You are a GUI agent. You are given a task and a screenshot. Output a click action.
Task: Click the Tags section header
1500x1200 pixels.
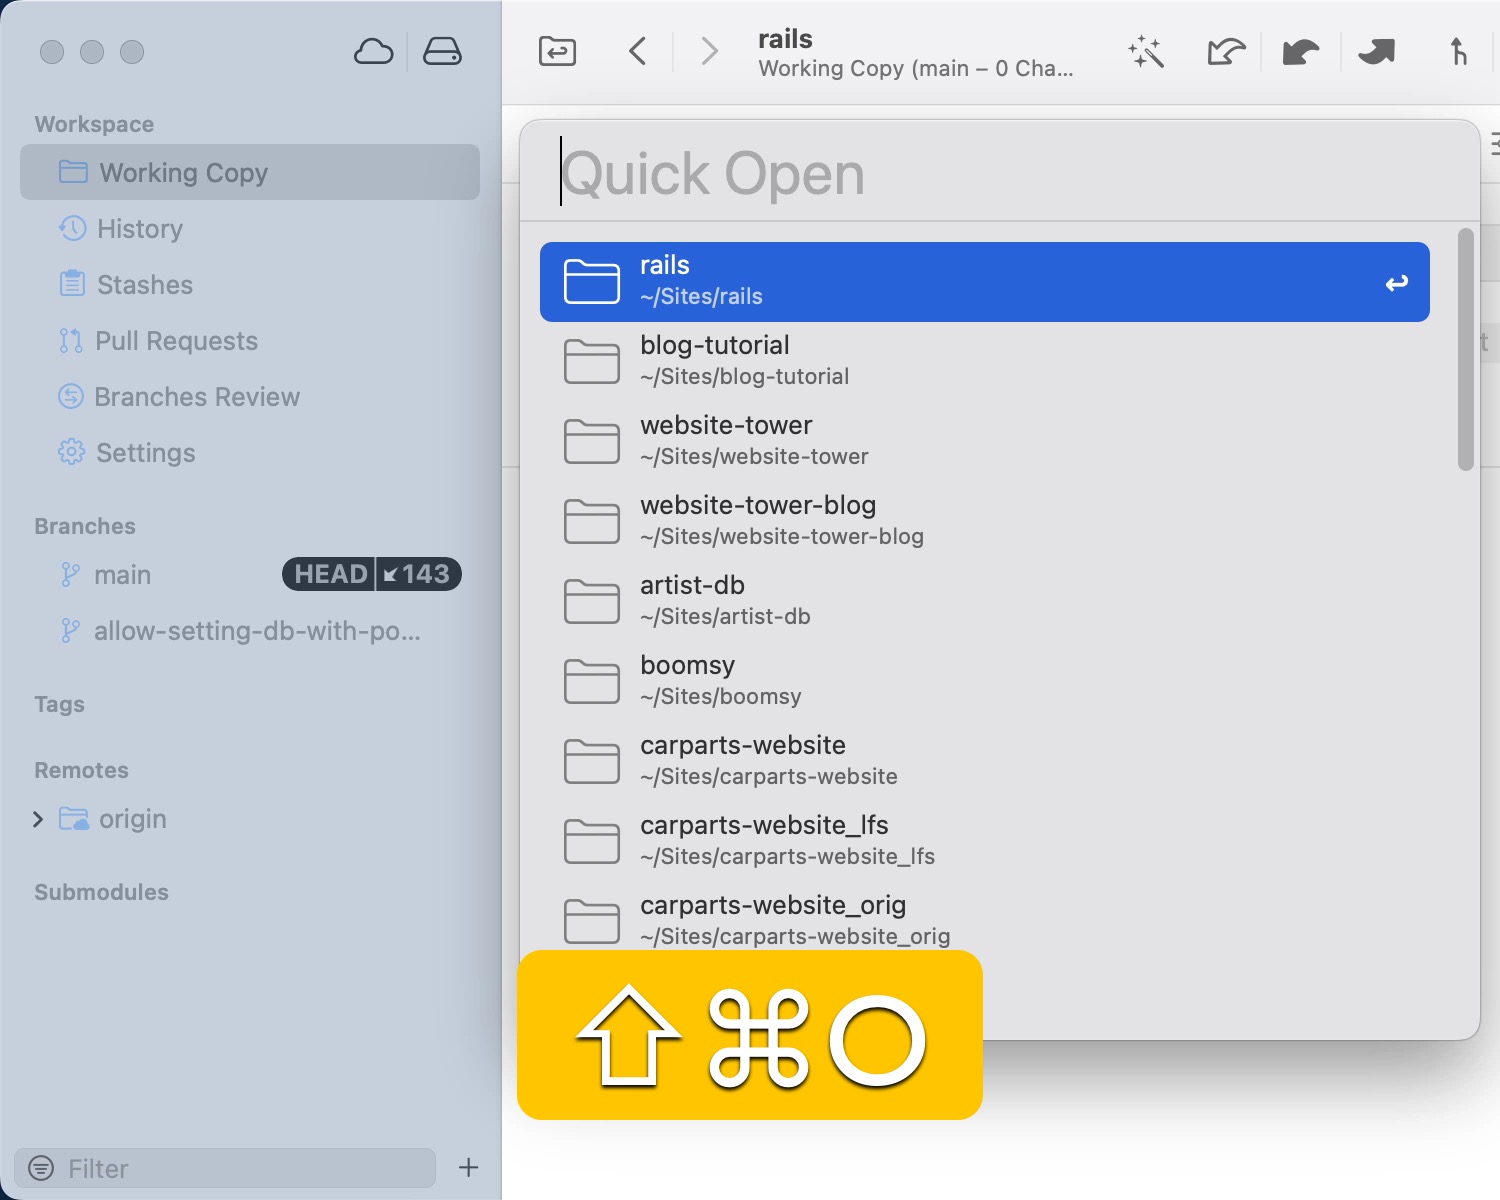click(x=59, y=704)
